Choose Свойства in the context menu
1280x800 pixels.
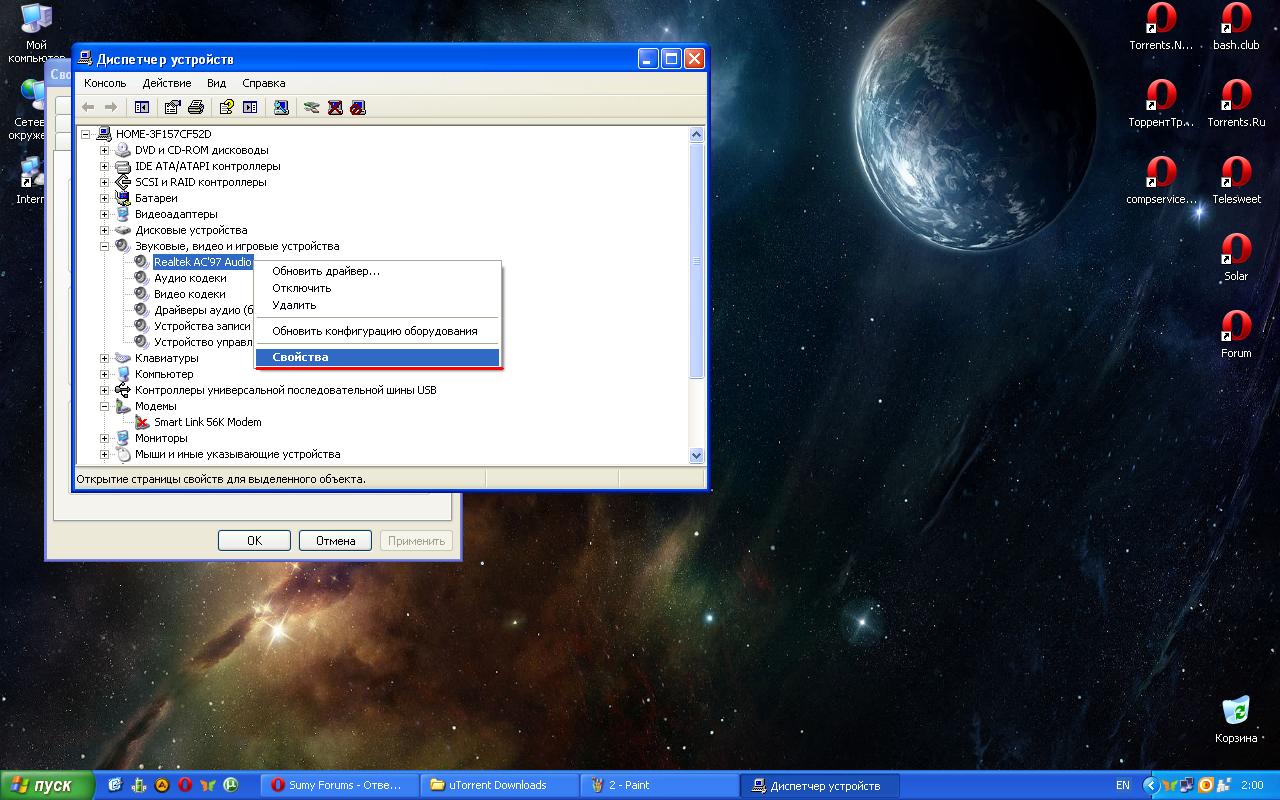300,357
